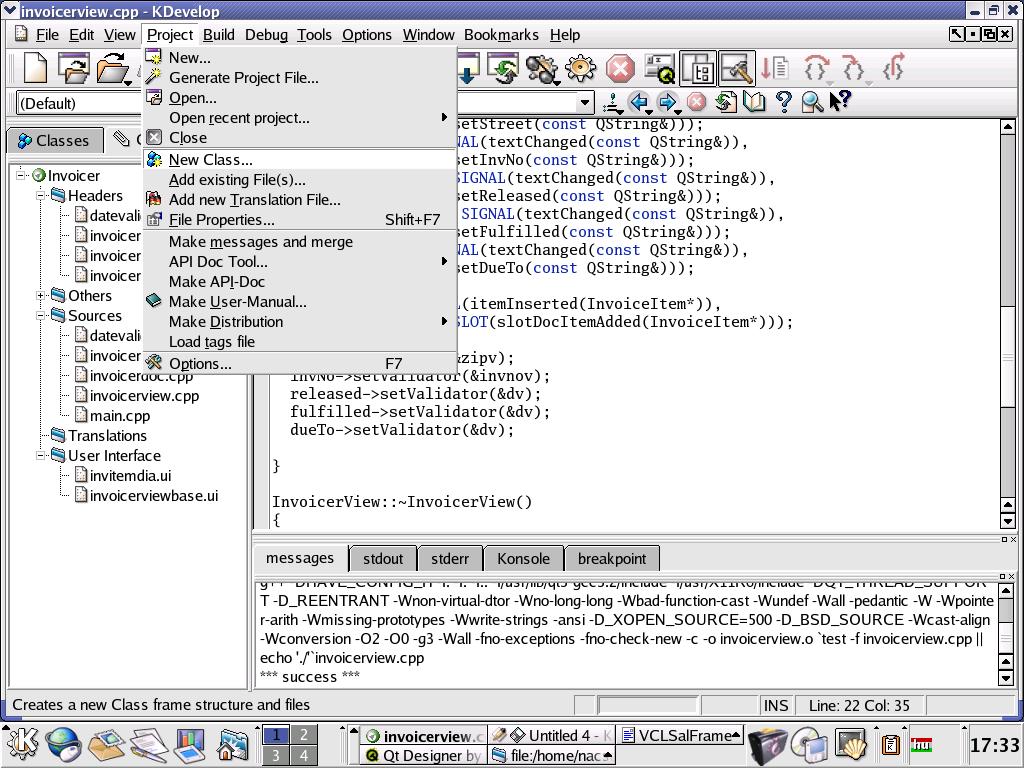Select Load tags file entry
Viewport: 1024px width, 768px height.
[x=299, y=342]
